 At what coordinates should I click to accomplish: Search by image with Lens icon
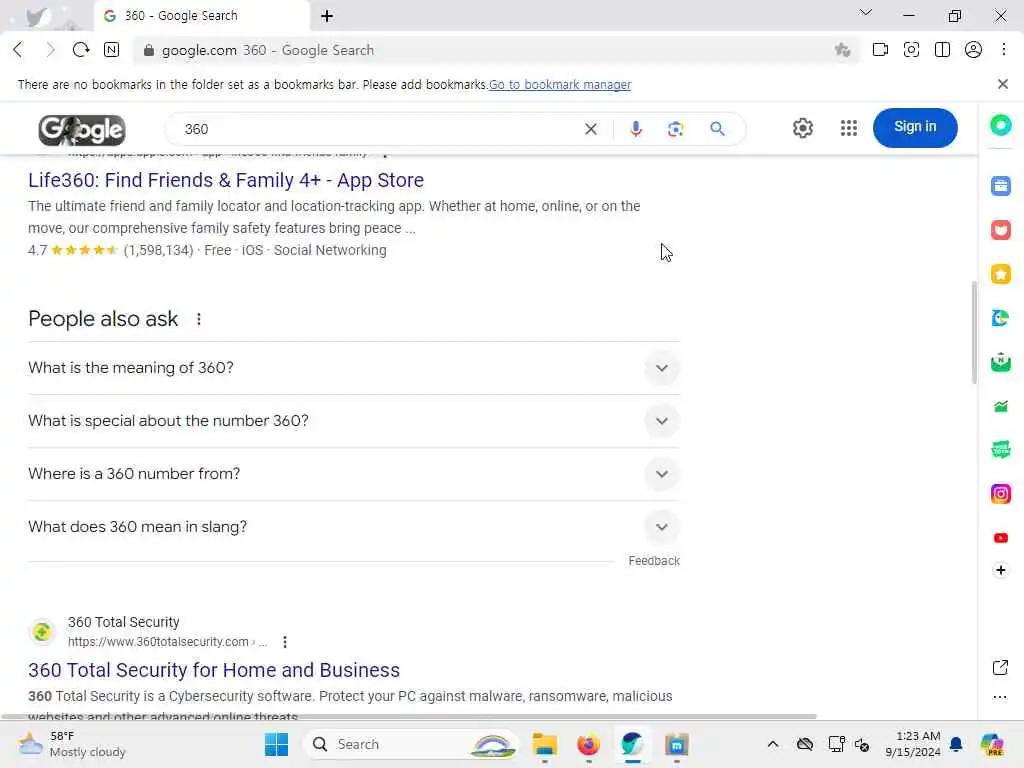(x=676, y=129)
